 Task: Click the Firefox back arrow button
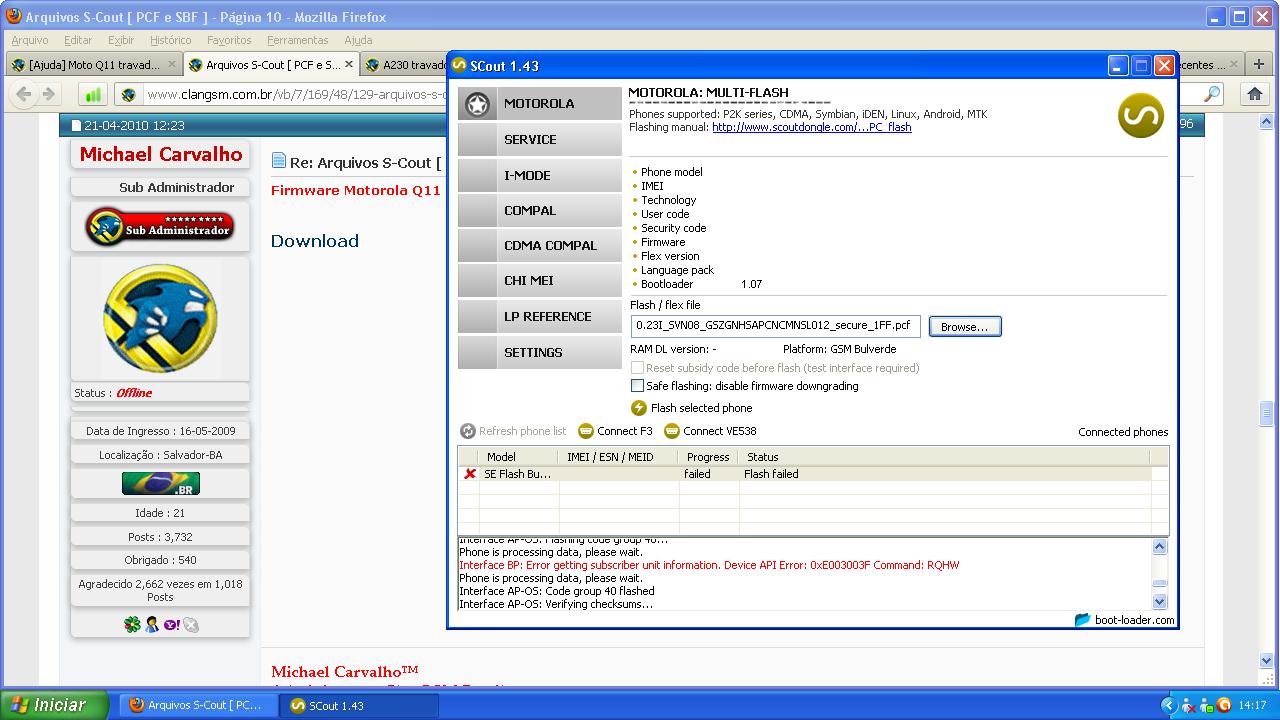click(x=24, y=94)
